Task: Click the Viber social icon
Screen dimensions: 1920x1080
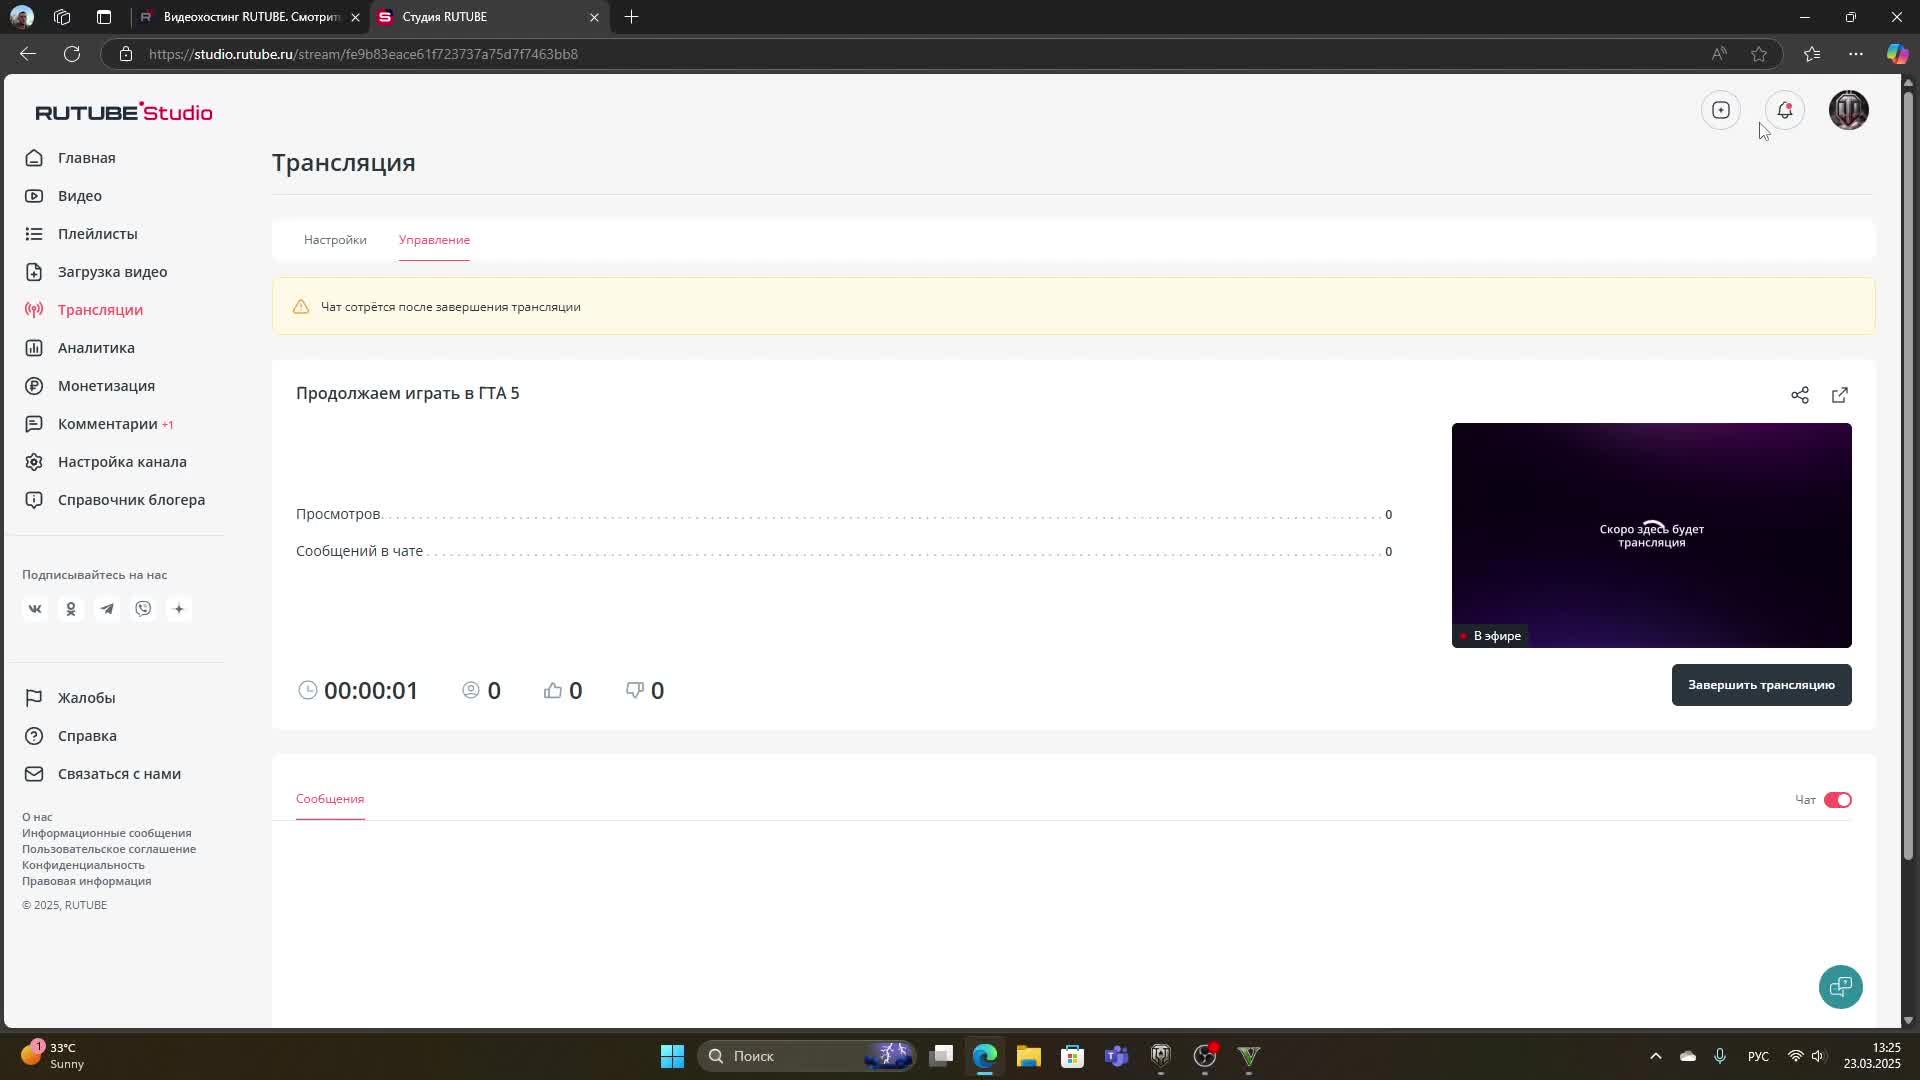Action: click(x=143, y=609)
